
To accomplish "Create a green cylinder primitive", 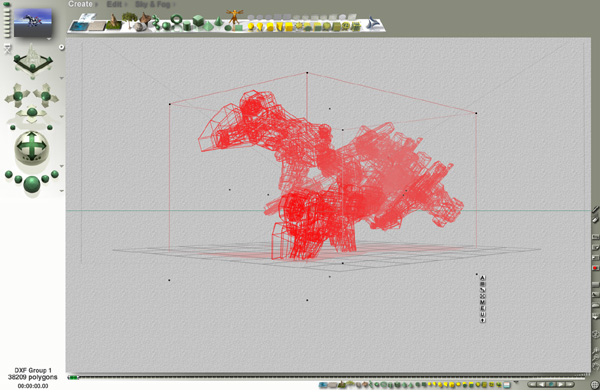I will [186, 26].
